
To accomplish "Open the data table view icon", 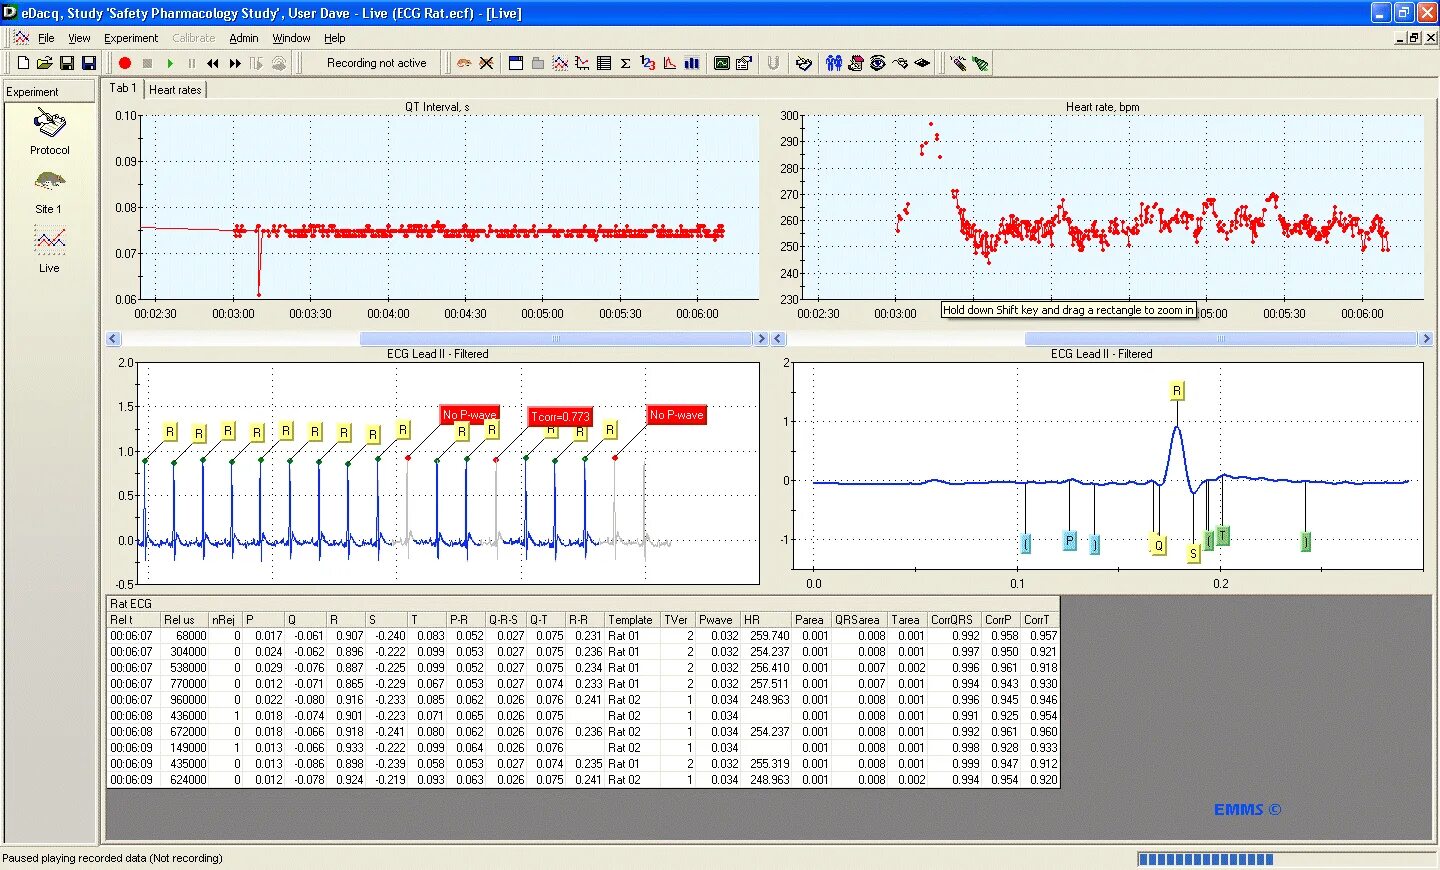I will pyautogui.click(x=604, y=62).
